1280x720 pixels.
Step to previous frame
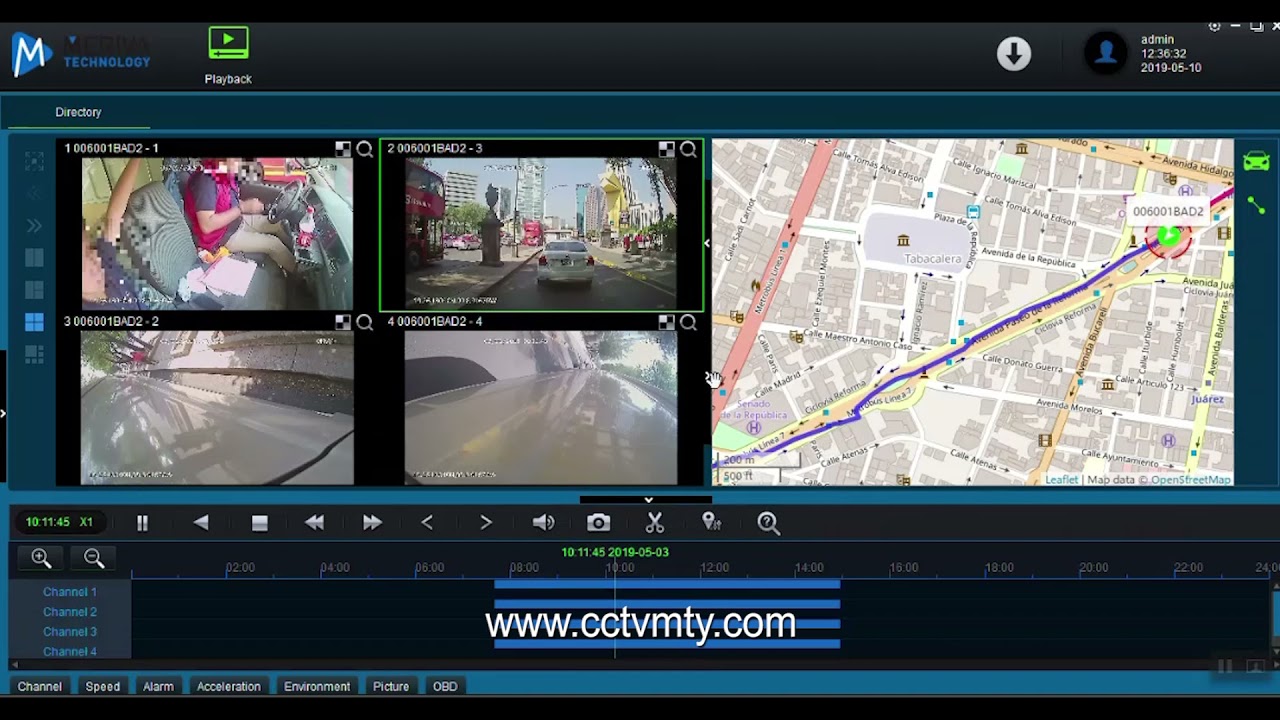point(427,523)
